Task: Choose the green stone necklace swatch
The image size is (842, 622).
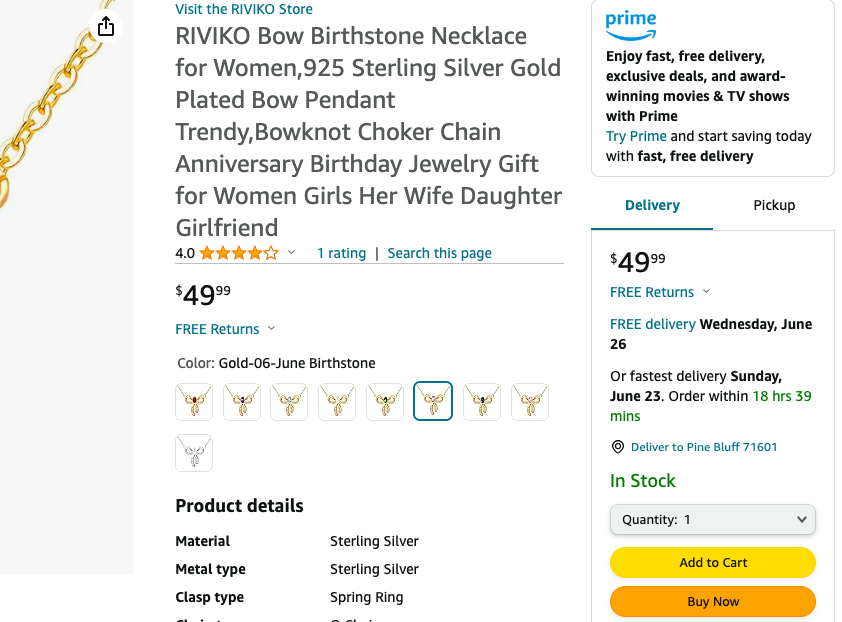Action: coord(385,401)
